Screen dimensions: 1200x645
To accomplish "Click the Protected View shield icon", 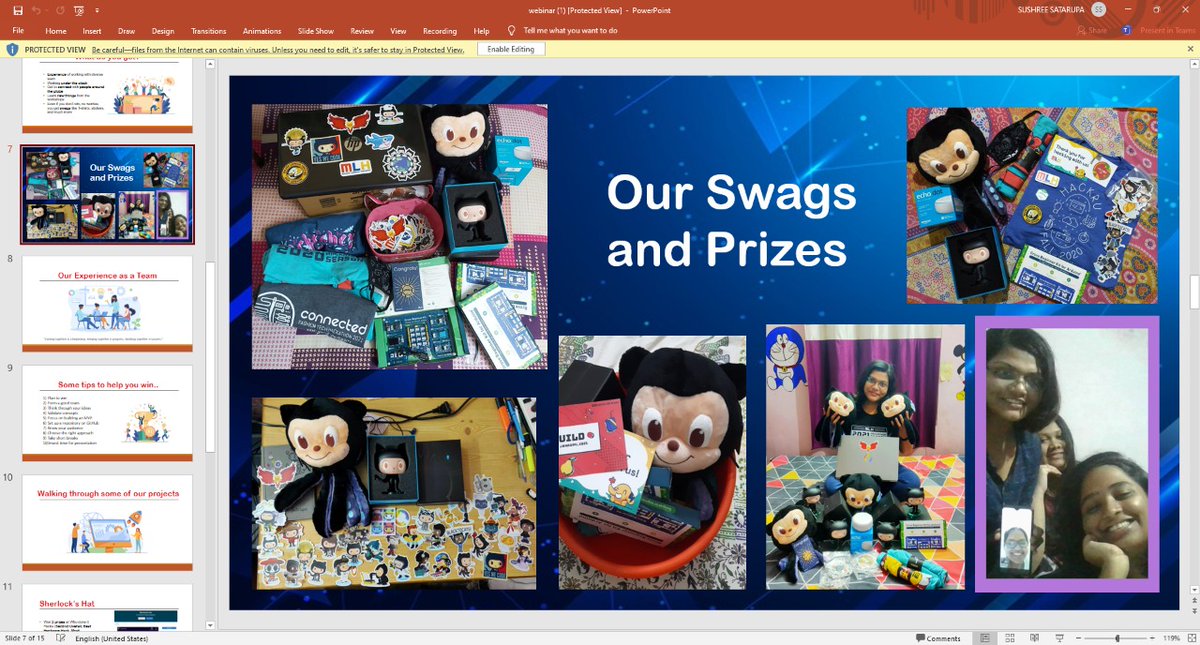I will point(13,49).
